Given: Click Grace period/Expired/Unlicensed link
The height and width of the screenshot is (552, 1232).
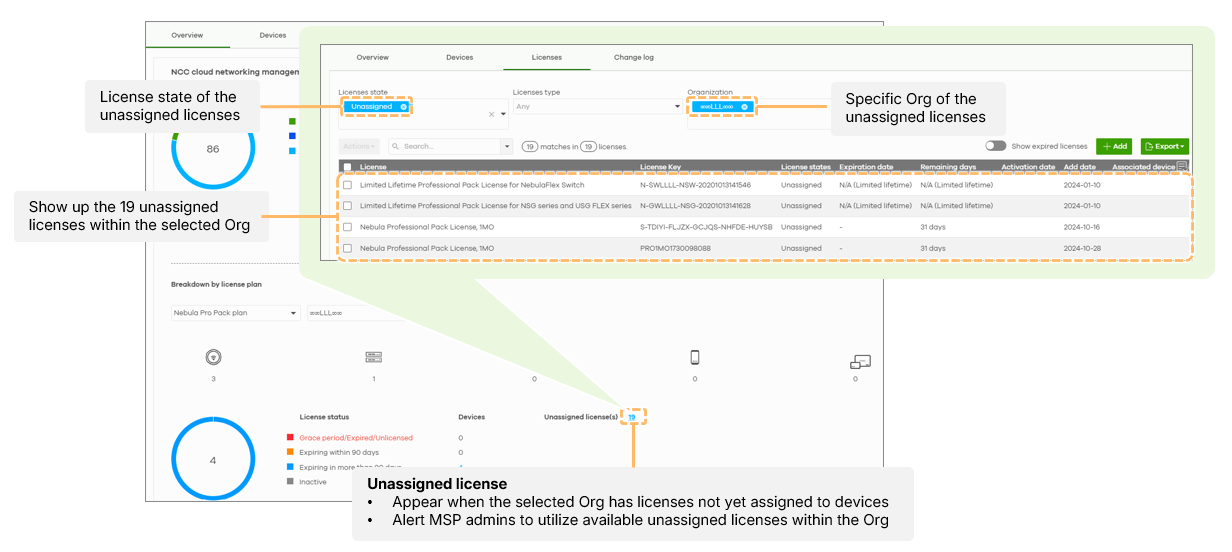Looking at the screenshot, I should (356, 438).
